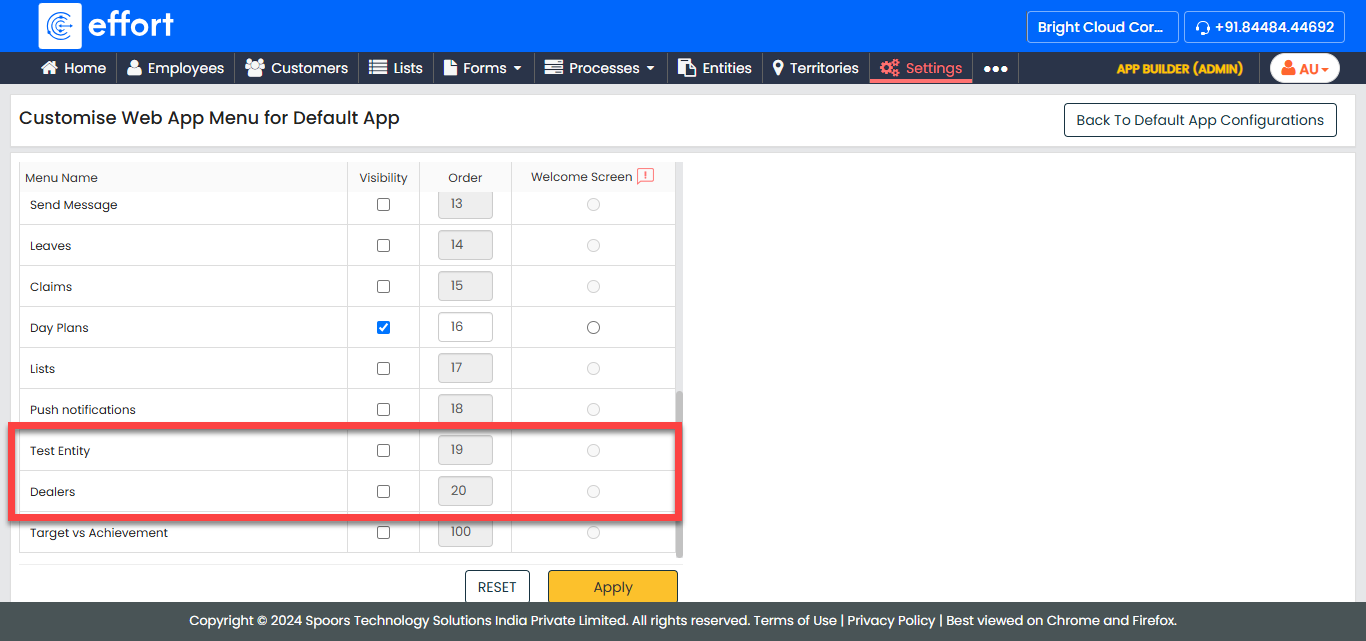1366x641 pixels.
Task: Click the Welcome Screen info alert icon
Action: pyautogui.click(x=645, y=176)
